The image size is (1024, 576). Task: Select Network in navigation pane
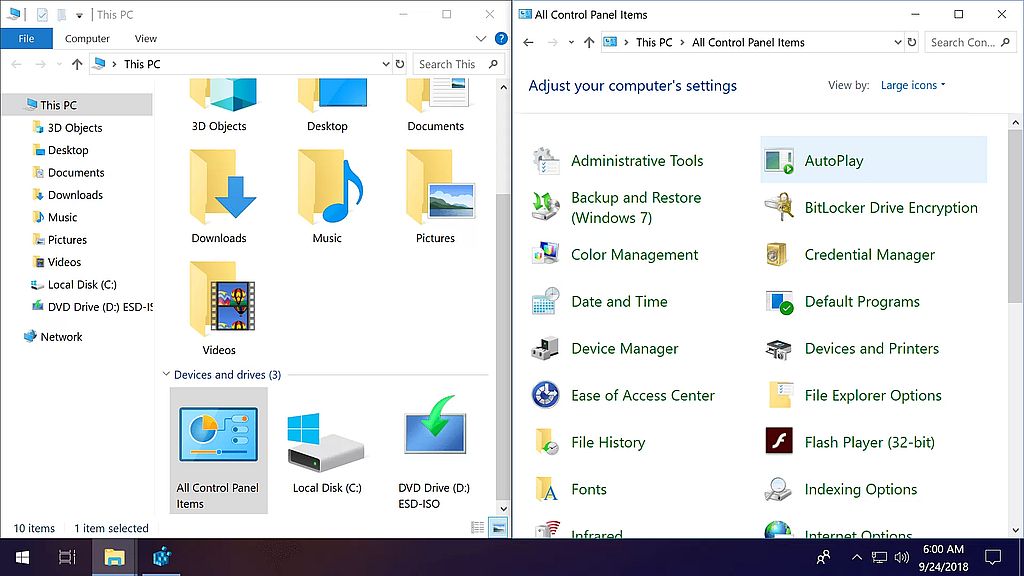(61, 337)
